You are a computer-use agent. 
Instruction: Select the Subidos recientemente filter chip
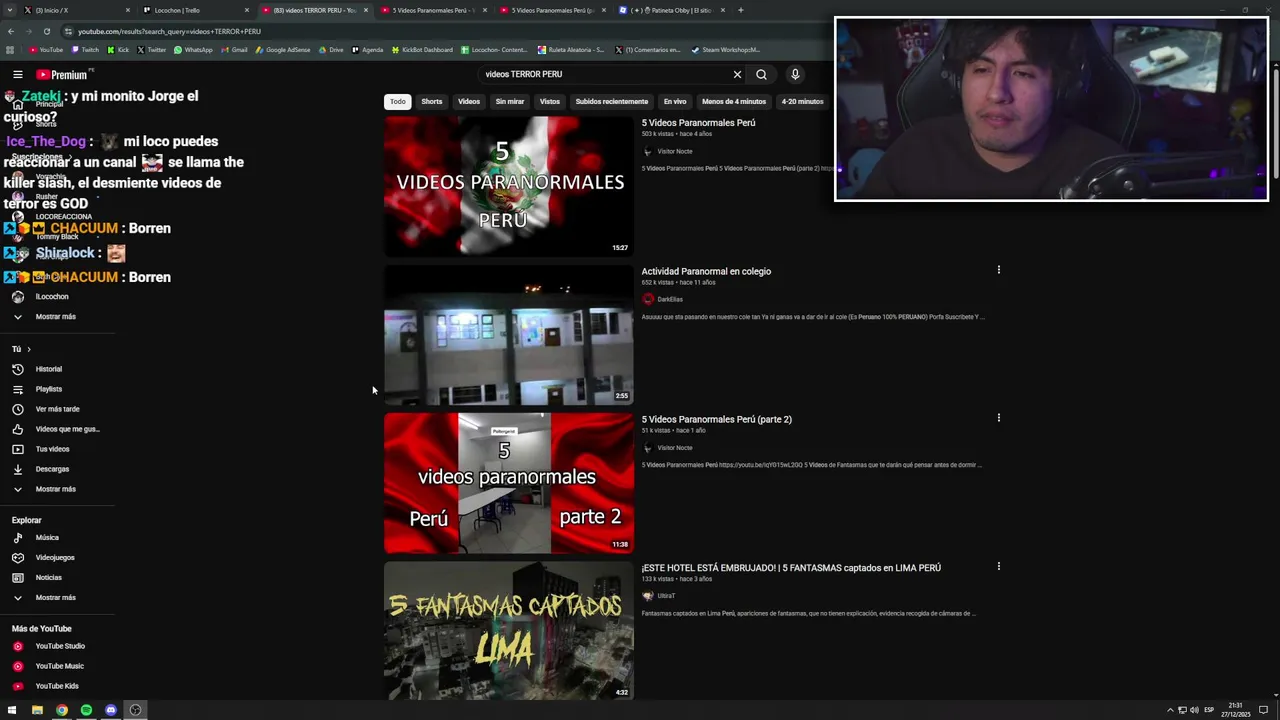(612, 101)
